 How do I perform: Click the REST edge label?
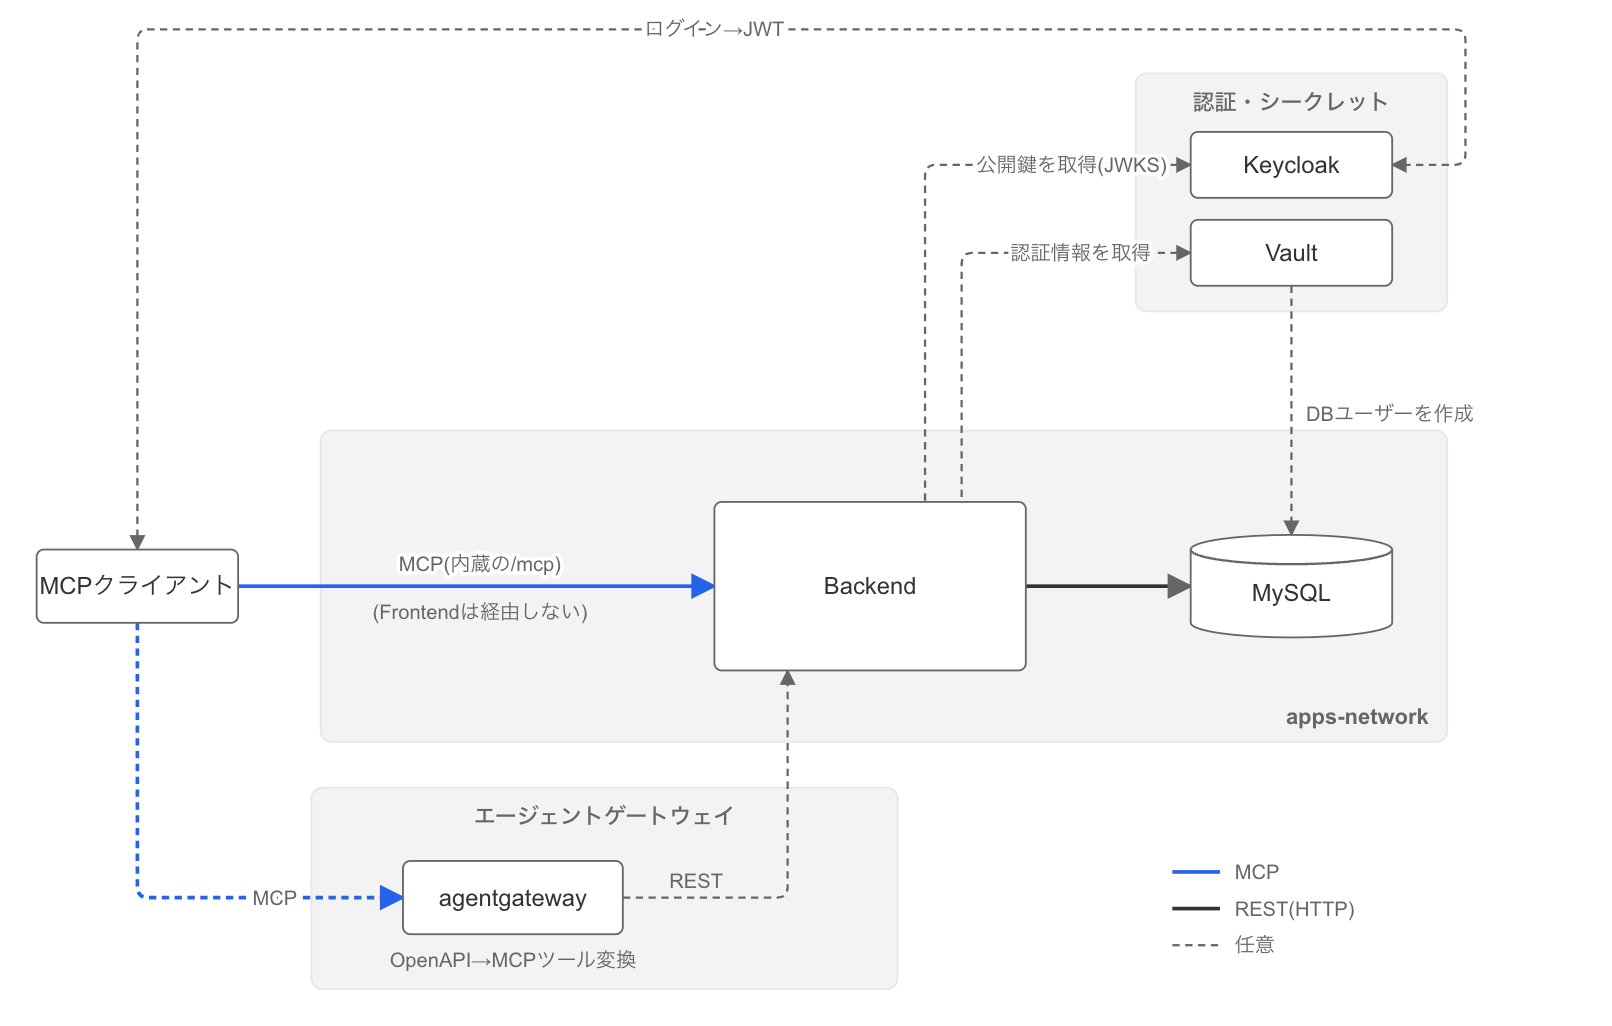coord(696,881)
